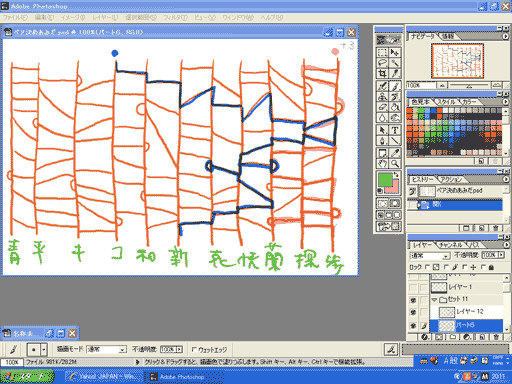Open the status bar info arrow

137,362
